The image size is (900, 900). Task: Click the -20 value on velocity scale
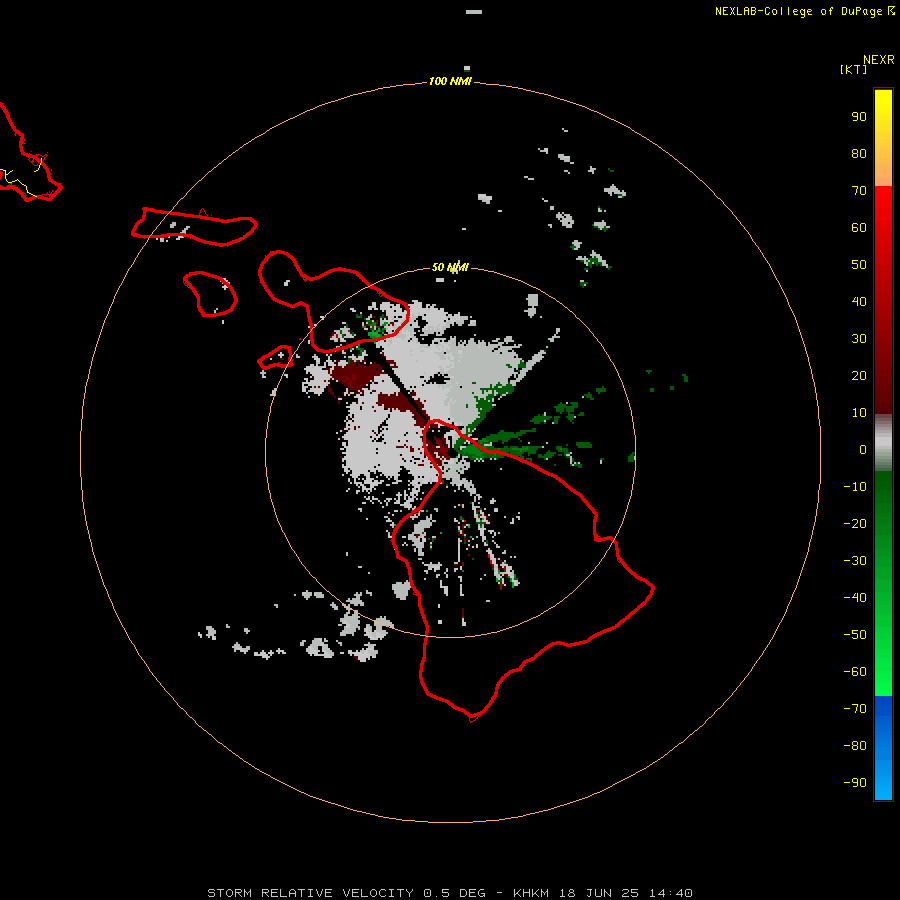pyautogui.click(x=855, y=523)
